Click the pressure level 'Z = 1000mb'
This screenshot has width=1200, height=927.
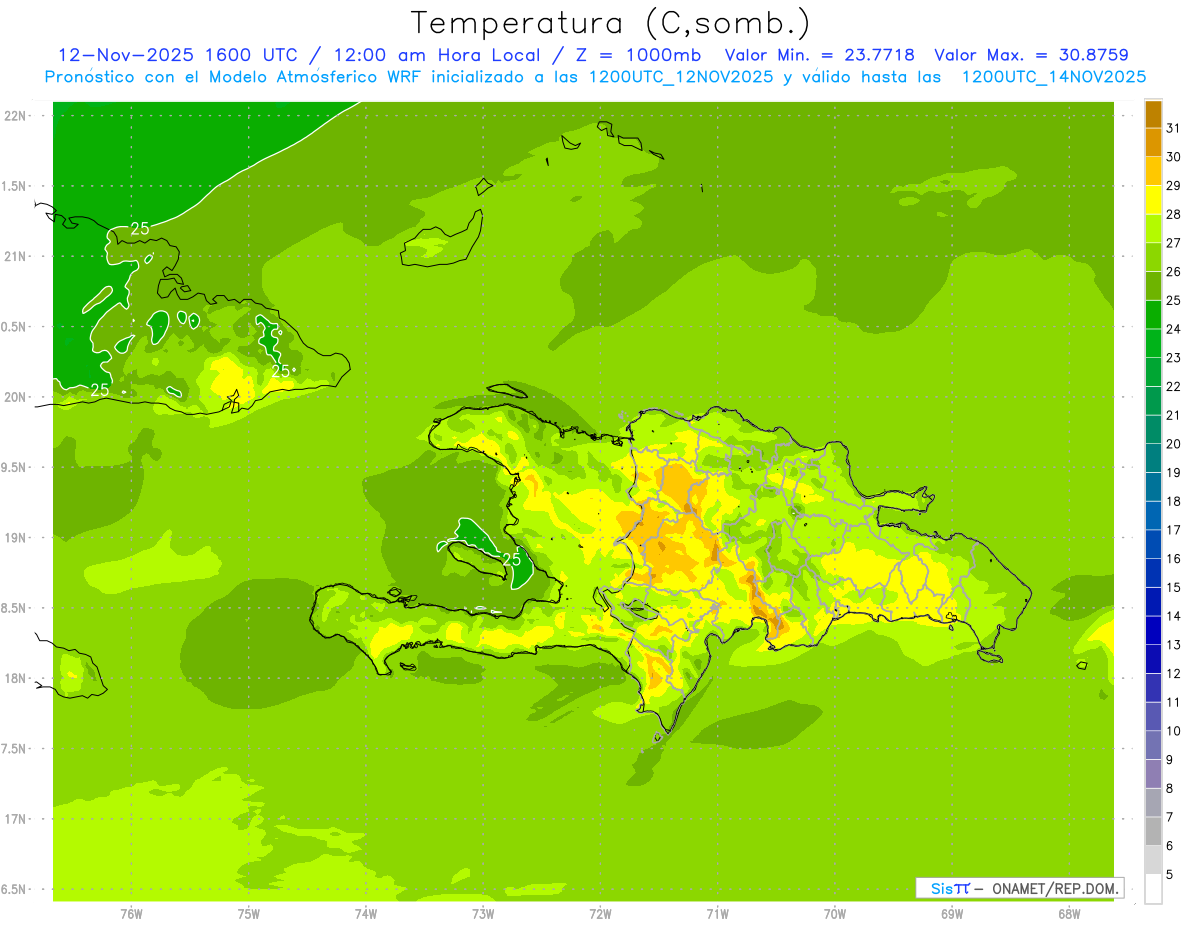tap(638, 55)
